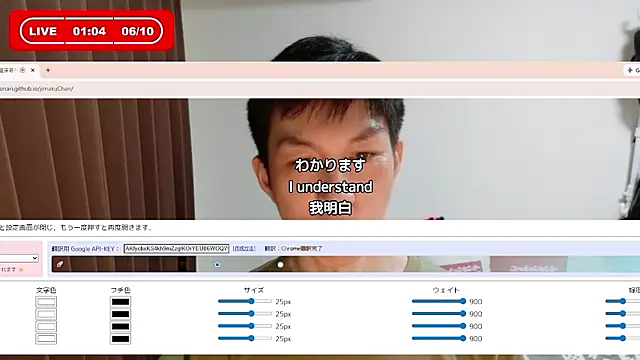The image size is (640, 360).
Task: Click first row サイズ slider
Action: (245, 301)
